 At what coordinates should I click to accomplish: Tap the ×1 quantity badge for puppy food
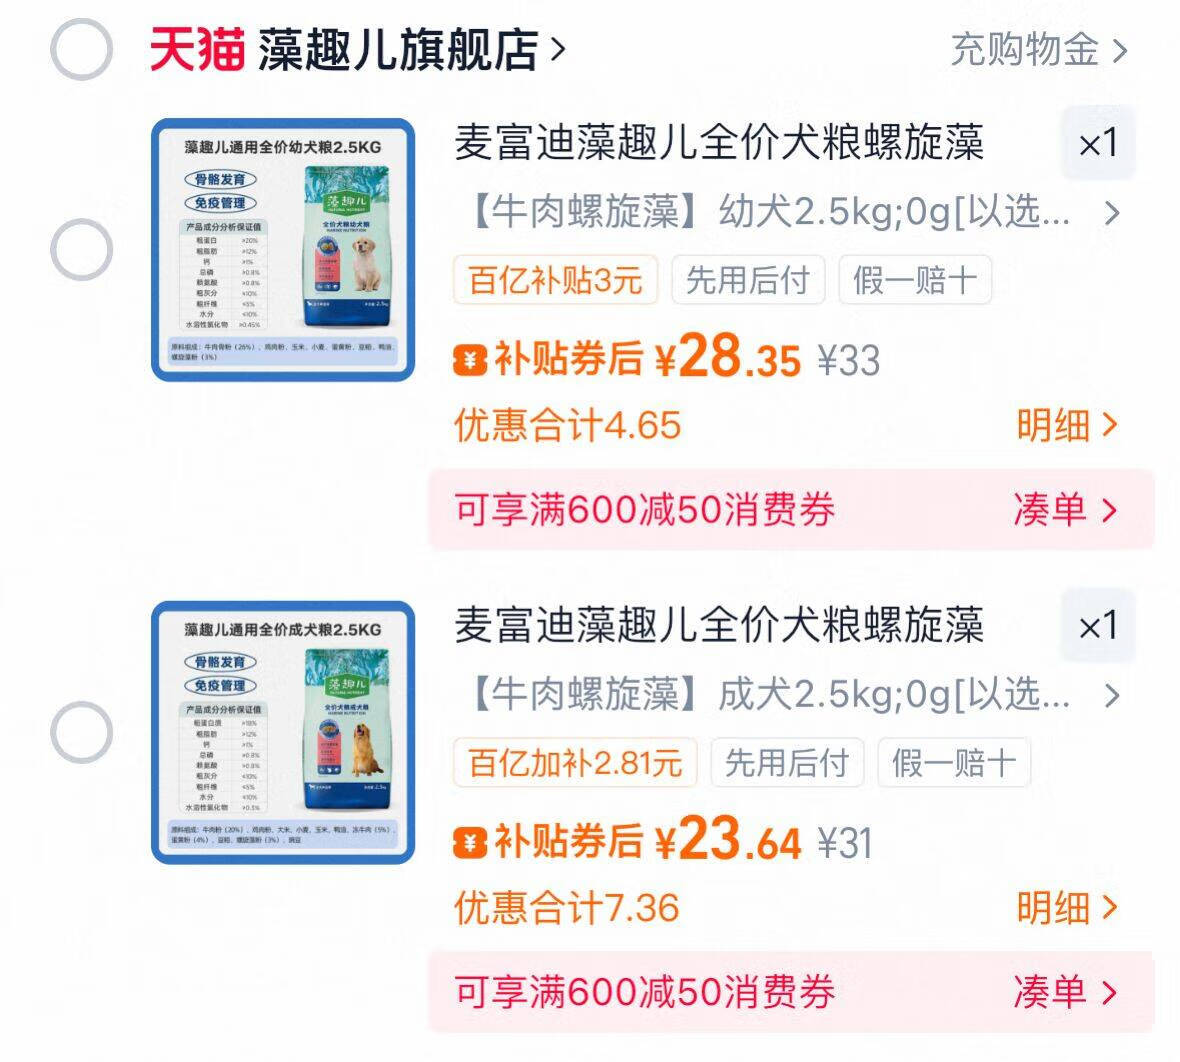(1097, 143)
